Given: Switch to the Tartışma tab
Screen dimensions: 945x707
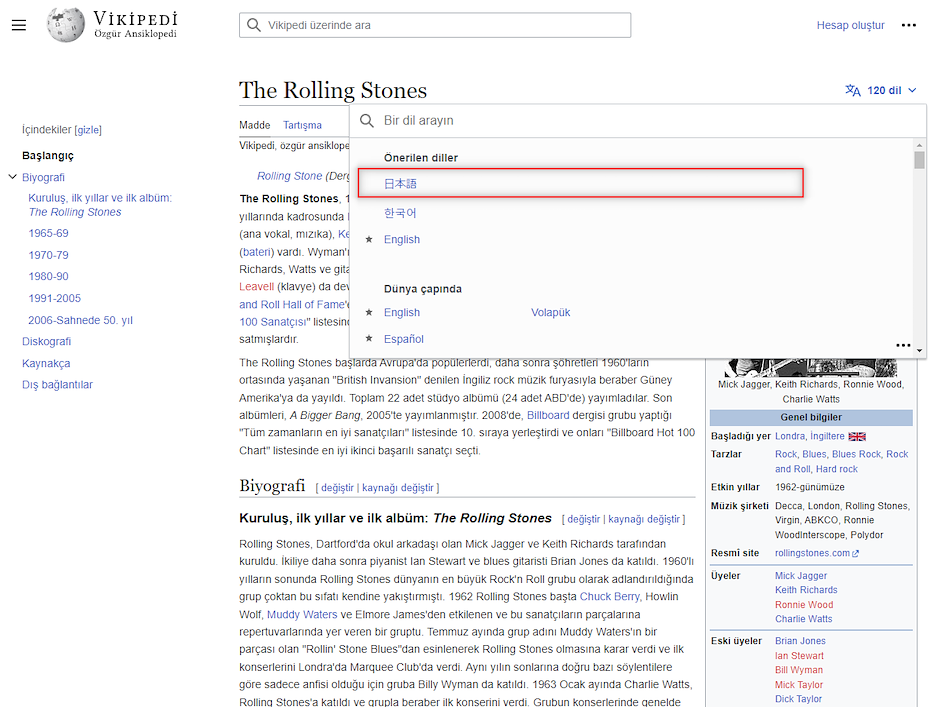Looking at the screenshot, I should (303, 125).
